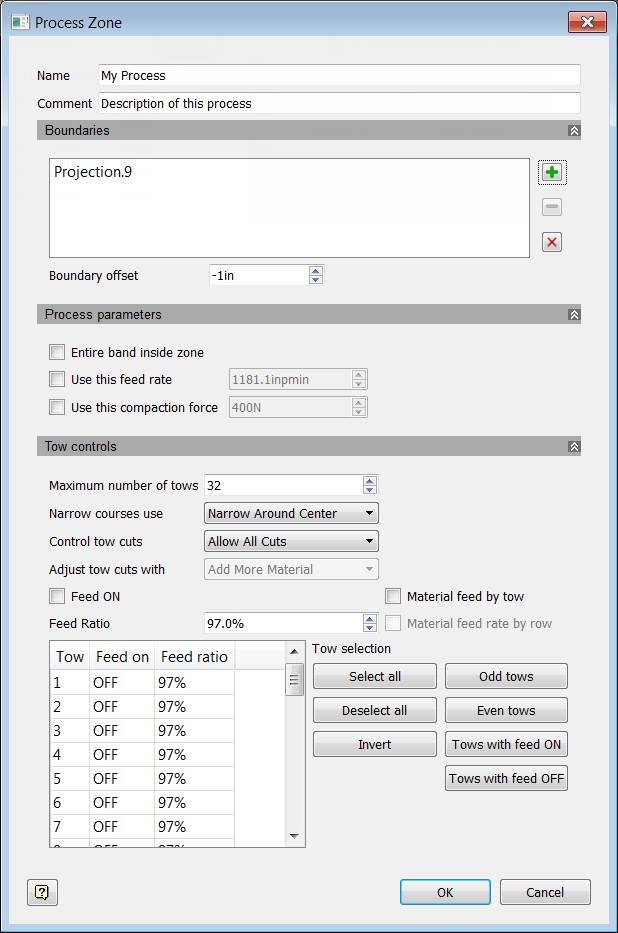The width and height of the screenshot is (618, 933).
Task: Collapse the Boundaries section header
Action: (574, 130)
